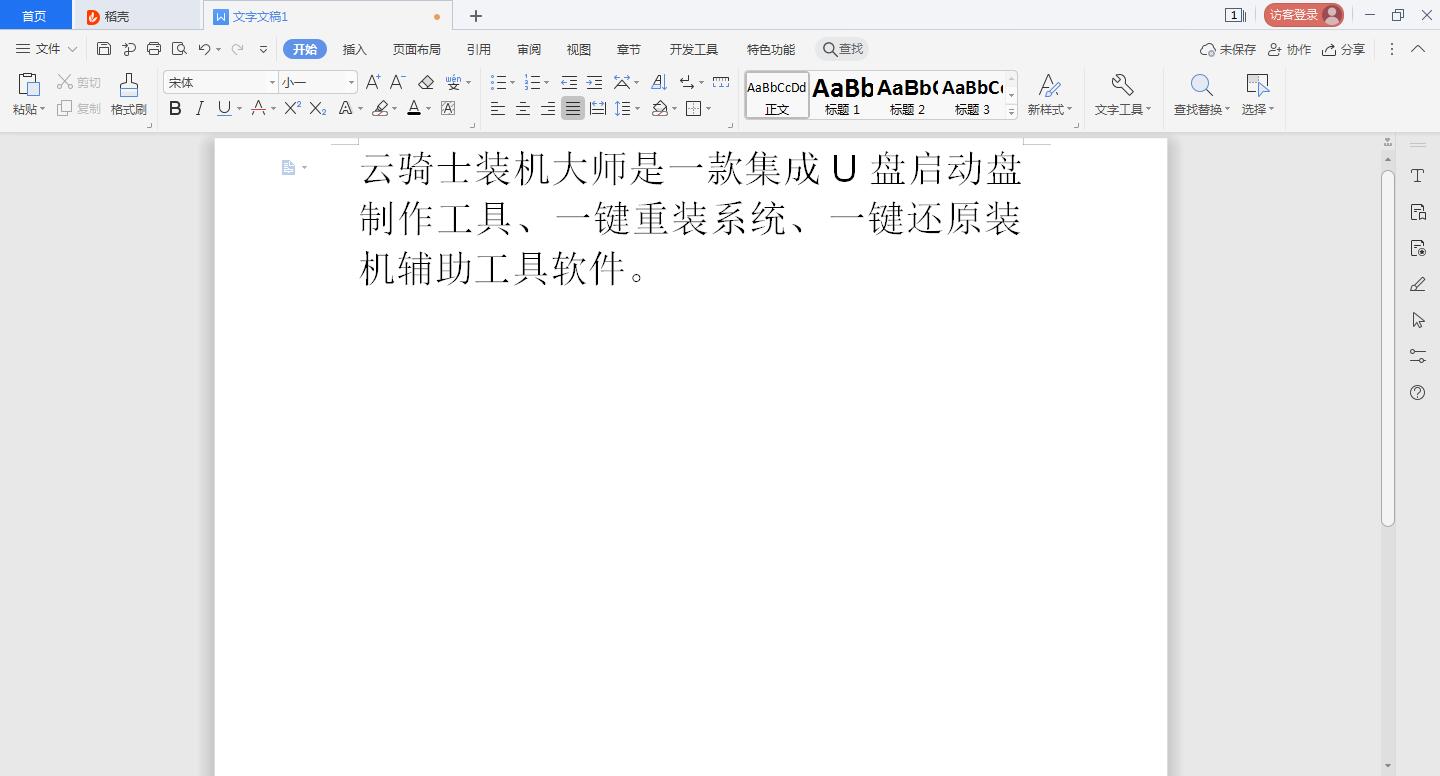This screenshot has width=1440, height=776.
Task: Click the 分享 (Share) button
Action: tap(1343, 49)
